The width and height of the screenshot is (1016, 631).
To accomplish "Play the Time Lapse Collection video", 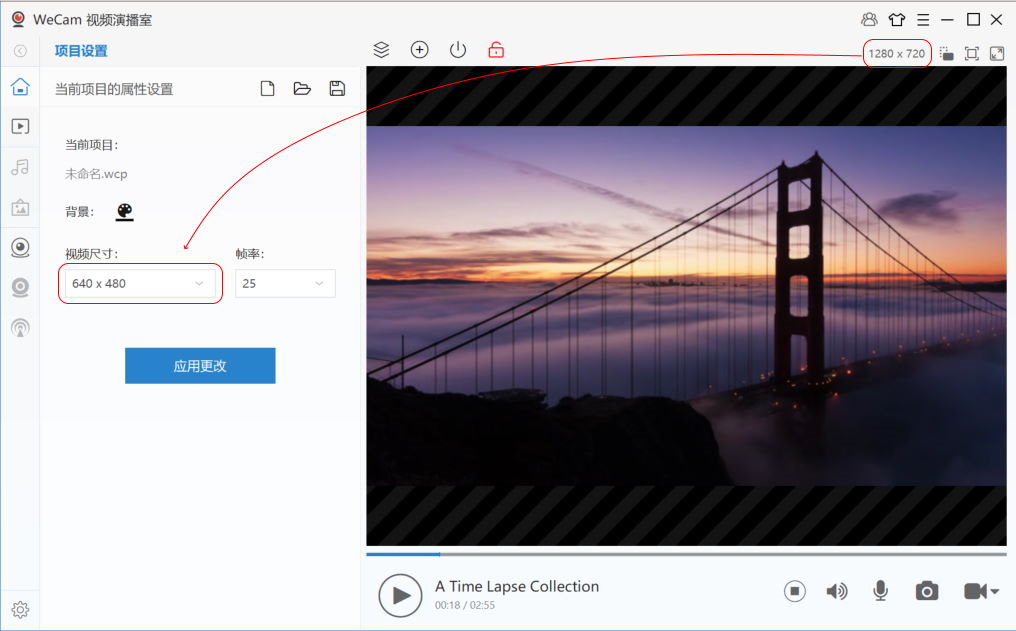I will [x=400, y=595].
